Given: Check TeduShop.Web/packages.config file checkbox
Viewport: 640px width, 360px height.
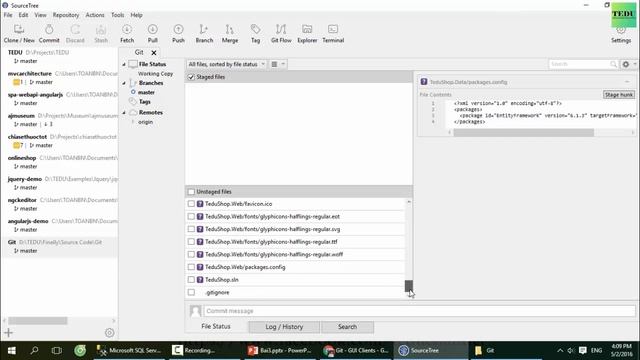Looking at the screenshot, I should 191,267.
